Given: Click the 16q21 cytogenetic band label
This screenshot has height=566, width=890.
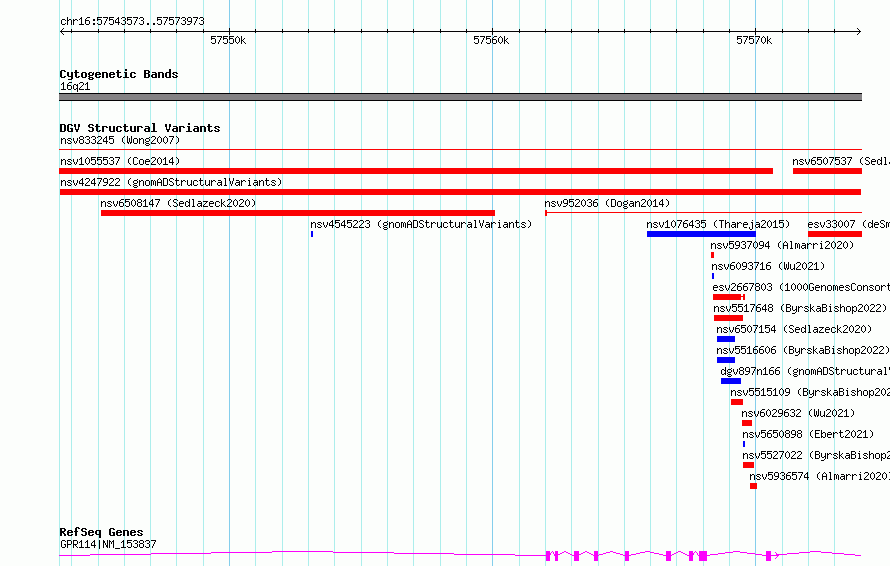Looking at the screenshot, I should click(x=75, y=86).
